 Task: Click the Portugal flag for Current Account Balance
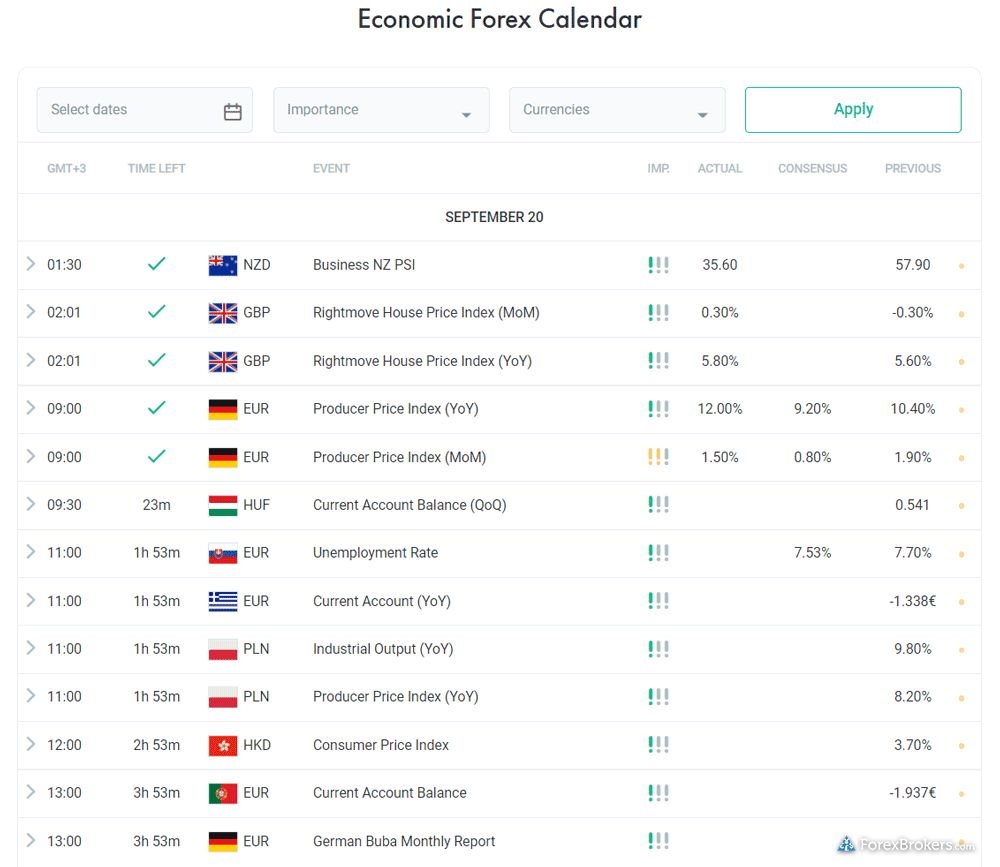[x=222, y=793]
